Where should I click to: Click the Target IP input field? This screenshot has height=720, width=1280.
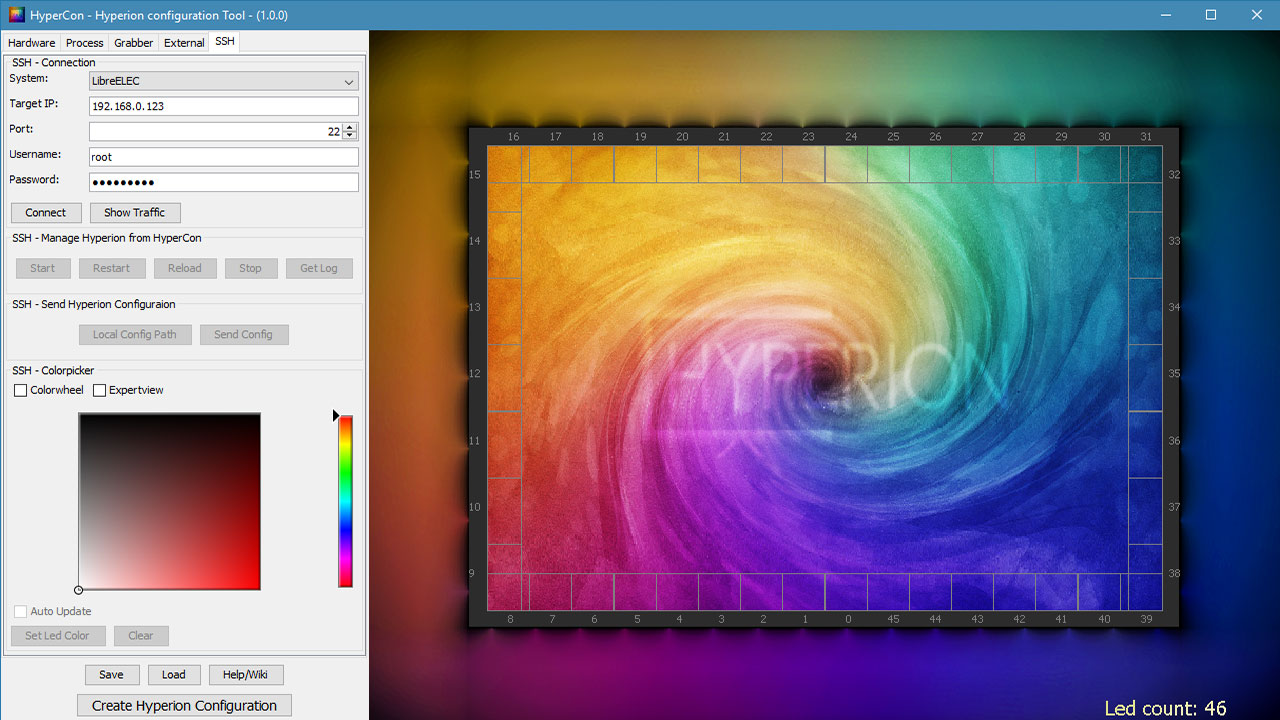tap(223, 106)
